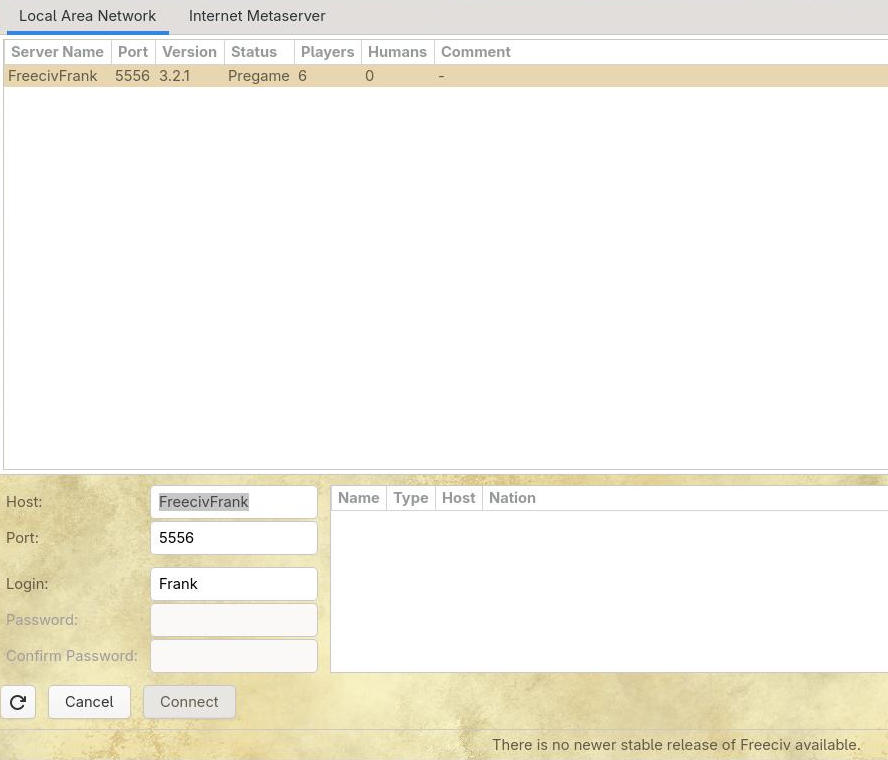This screenshot has width=888, height=760.
Task: Switch to the Internet Metaserver tab
Action: [x=257, y=16]
